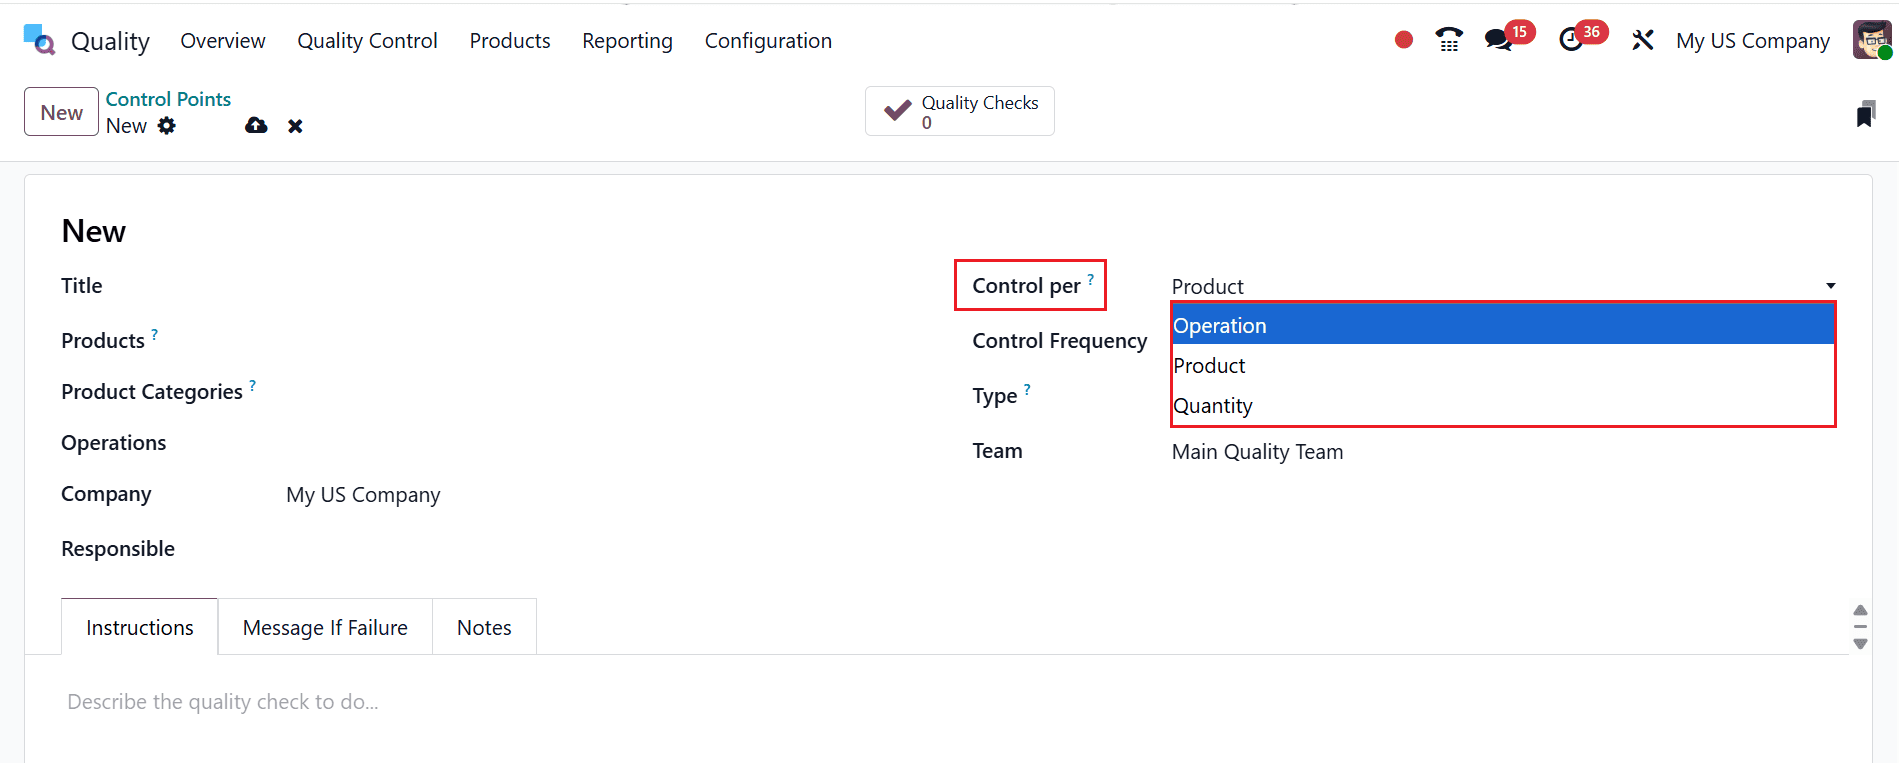
Task: Click the Quality app name
Action: pos(110,41)
